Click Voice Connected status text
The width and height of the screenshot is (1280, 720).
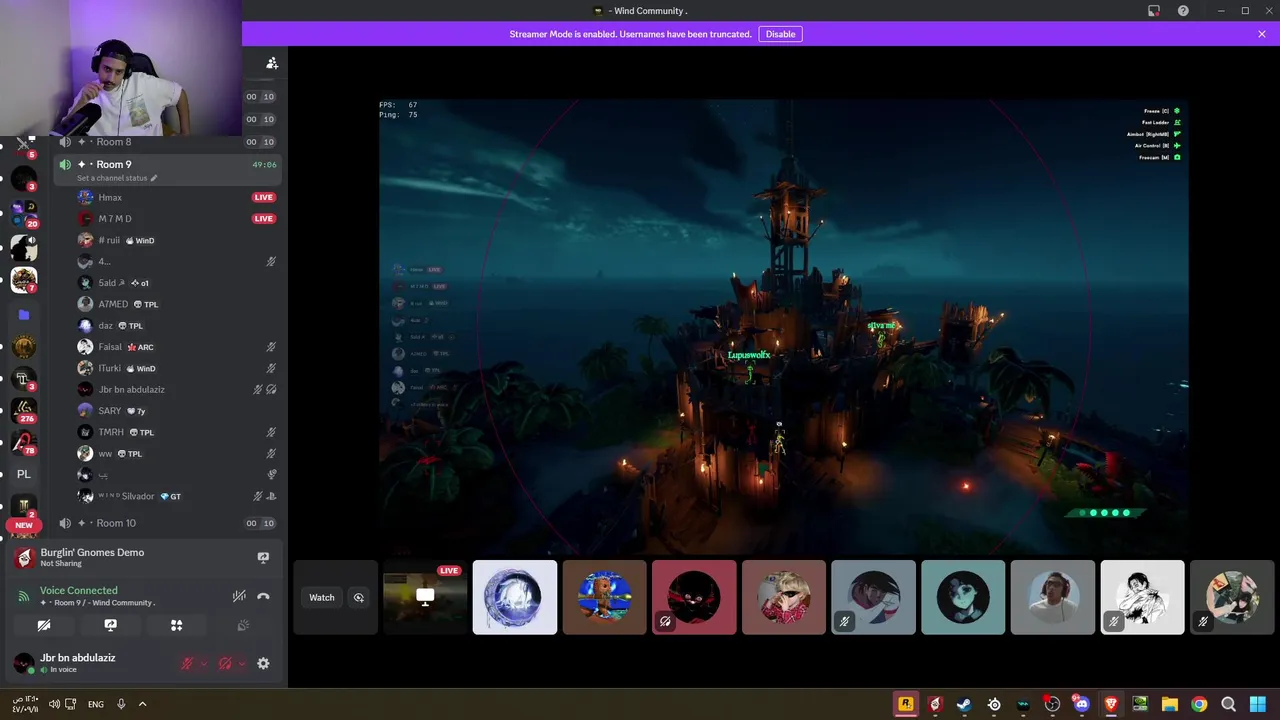(x=78, y=590)
